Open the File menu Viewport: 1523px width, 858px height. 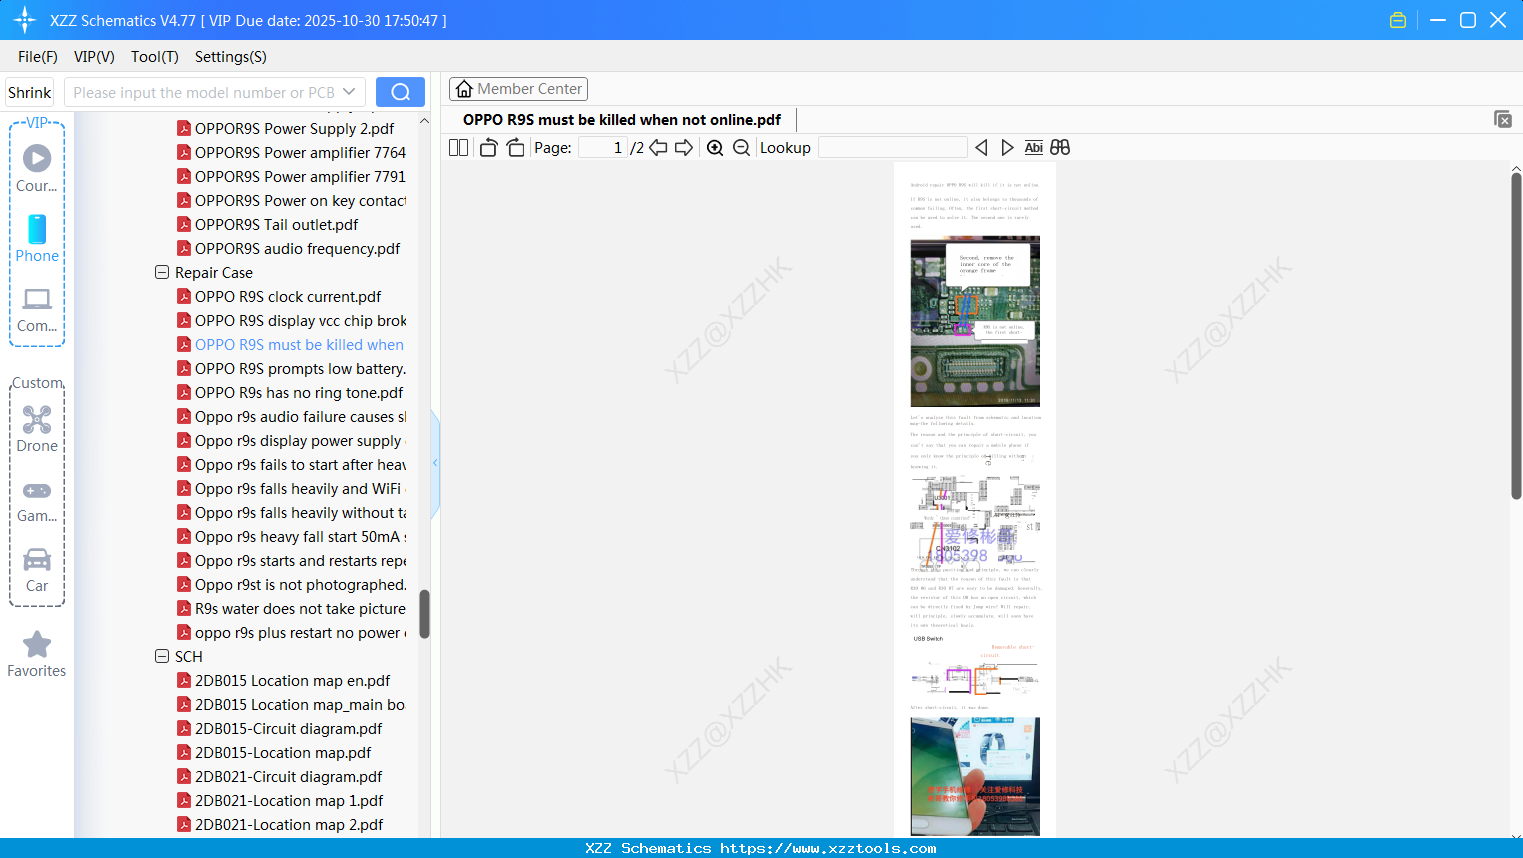pos(38,57)
